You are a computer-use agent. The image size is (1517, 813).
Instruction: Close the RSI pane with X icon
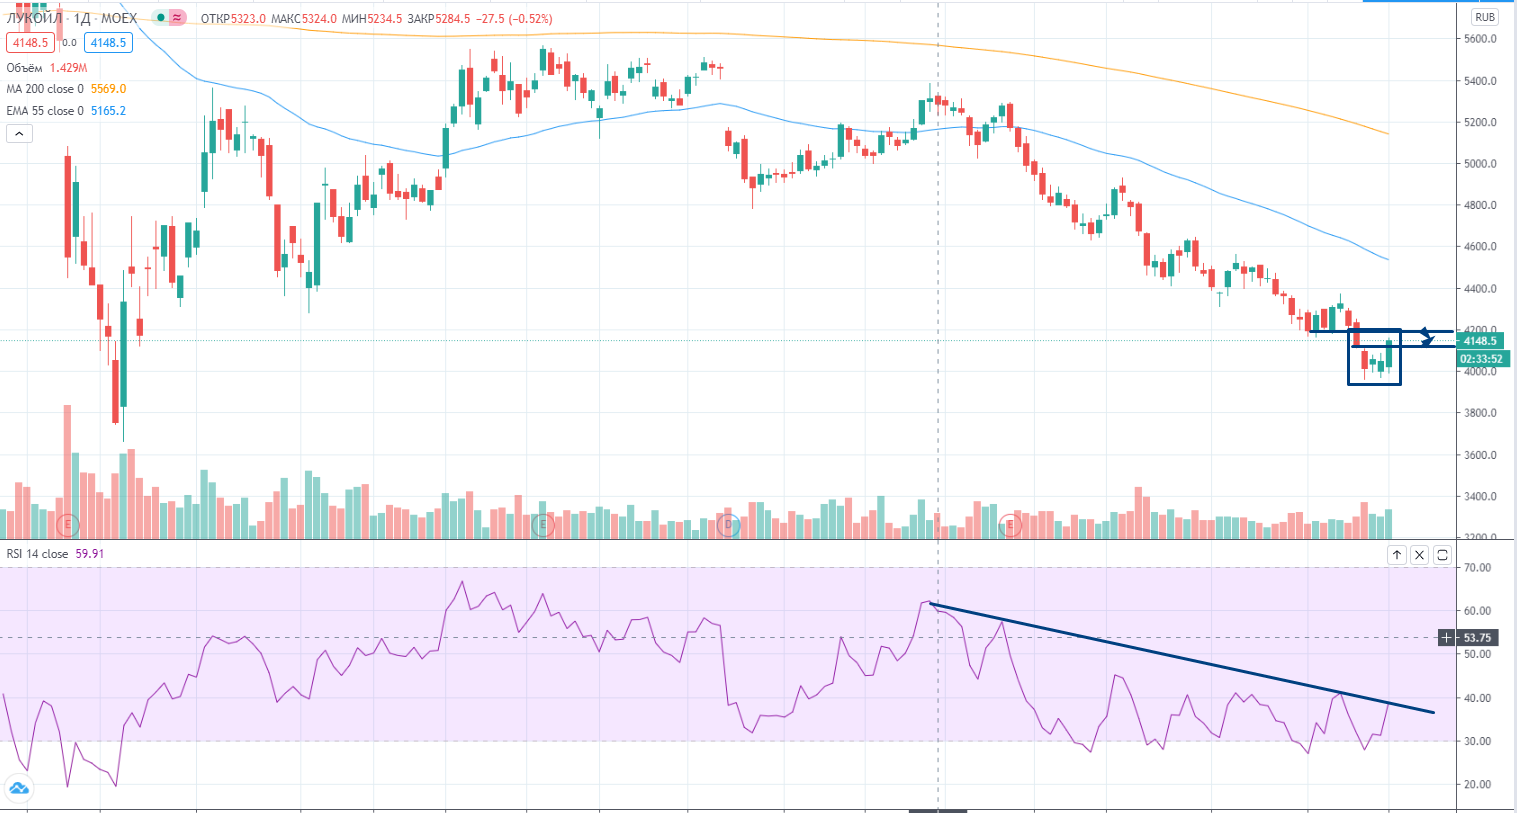(1419, 555)
